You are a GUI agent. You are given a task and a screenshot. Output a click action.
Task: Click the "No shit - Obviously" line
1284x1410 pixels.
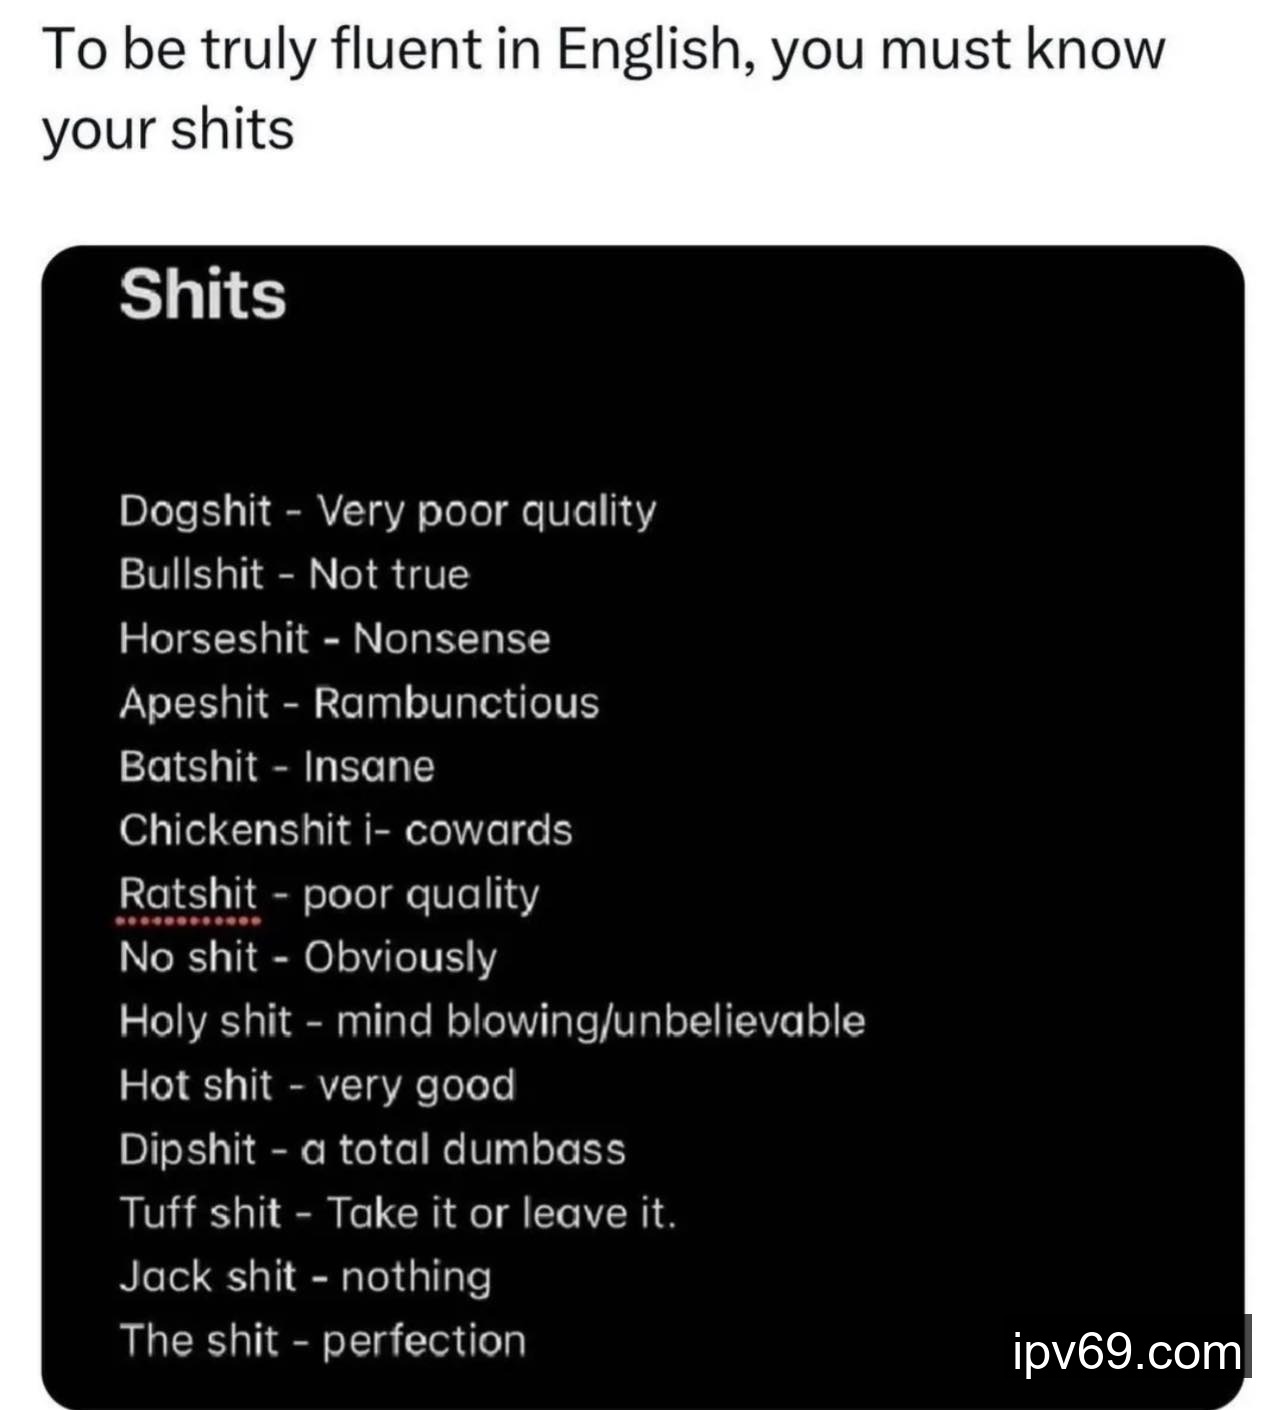click(307, 958)
